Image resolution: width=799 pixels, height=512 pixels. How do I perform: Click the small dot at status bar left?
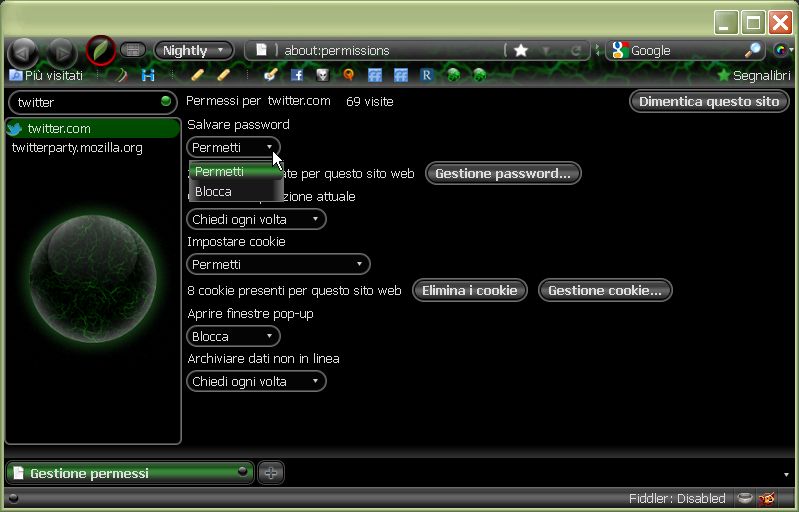coord(13,498)
